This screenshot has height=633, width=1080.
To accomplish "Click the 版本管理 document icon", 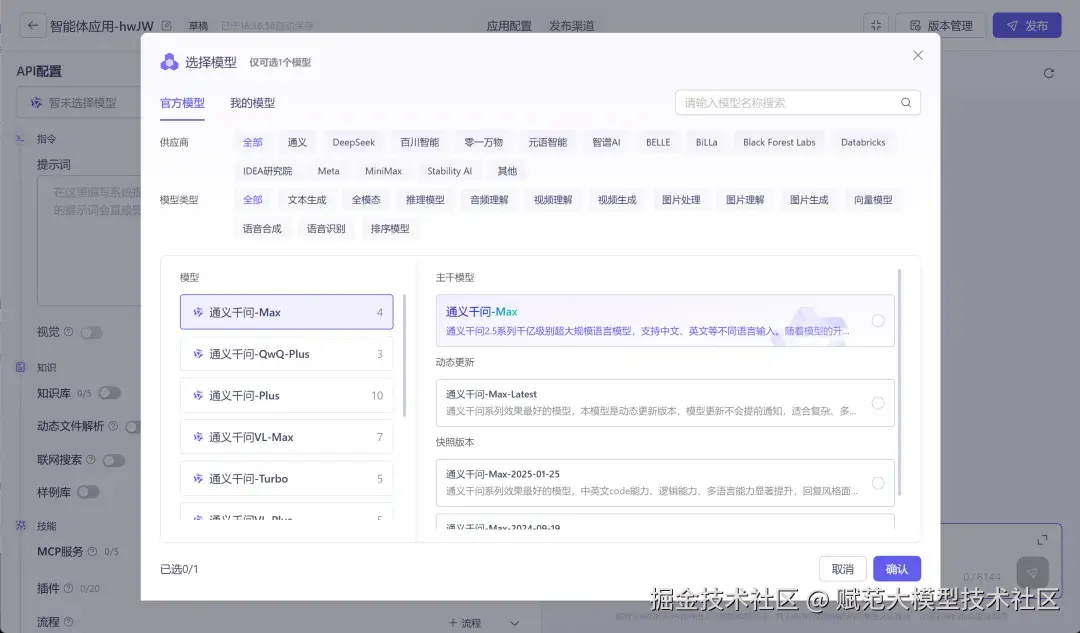I will click(915, 23).
